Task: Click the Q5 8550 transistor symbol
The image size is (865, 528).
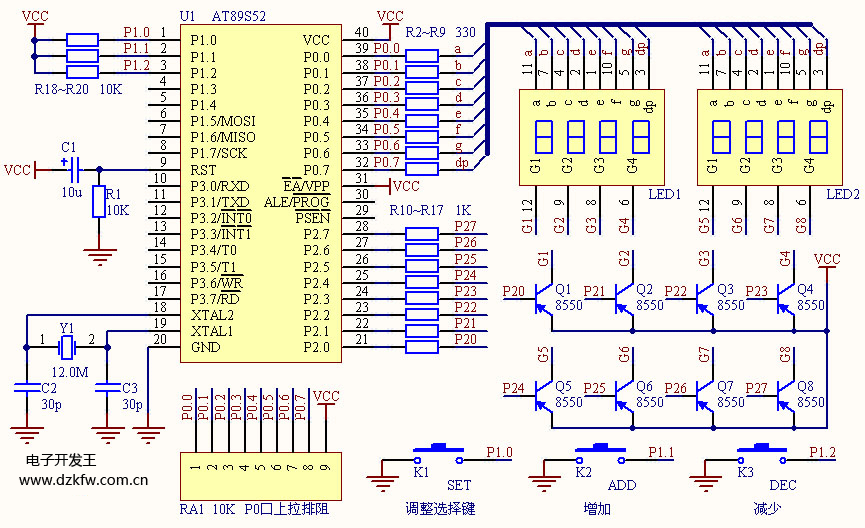Action: [x=542, y=393]
